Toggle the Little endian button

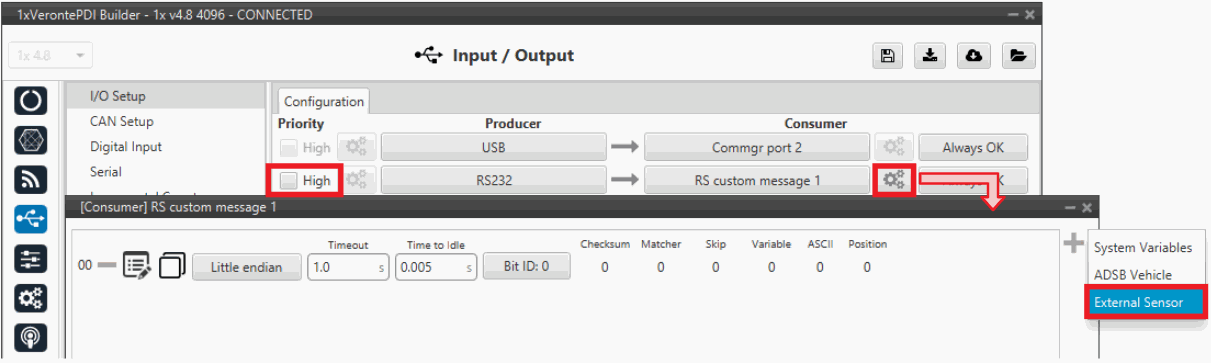(246, 267)
